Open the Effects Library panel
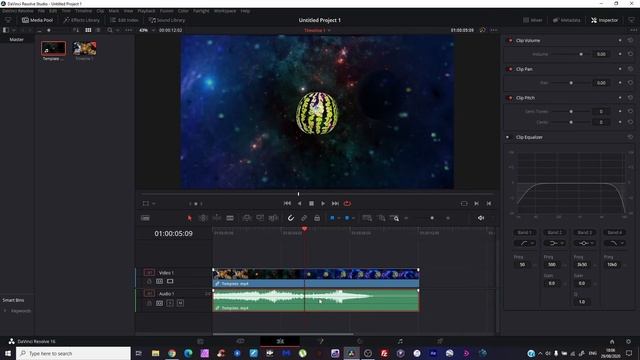 (82, 20)
